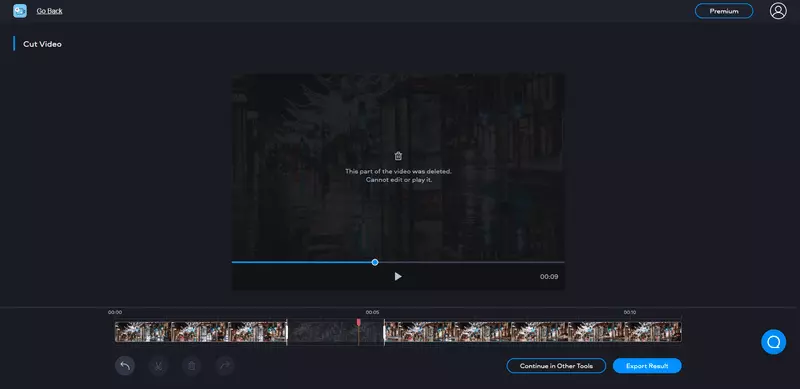Screen dimensions: 800x389
Task: Click the undo arrow icon
Action: click(x=125, y=366)
